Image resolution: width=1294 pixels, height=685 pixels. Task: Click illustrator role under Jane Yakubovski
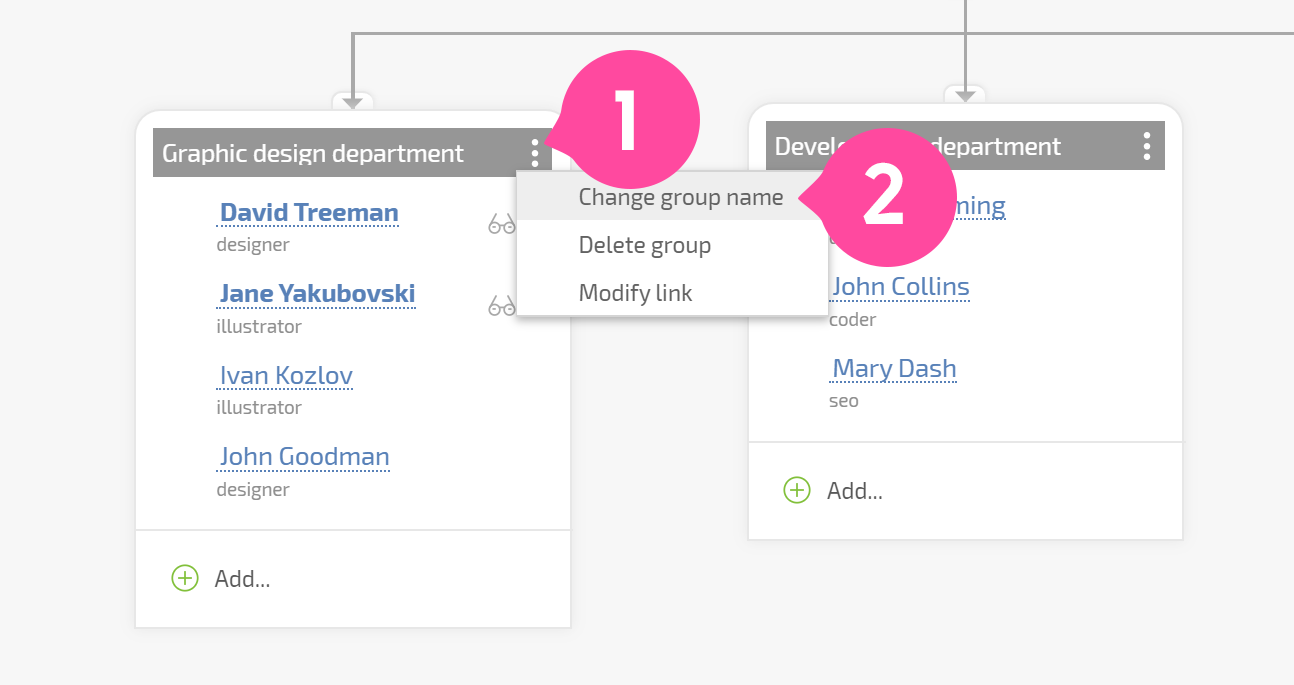pos(259,326)
